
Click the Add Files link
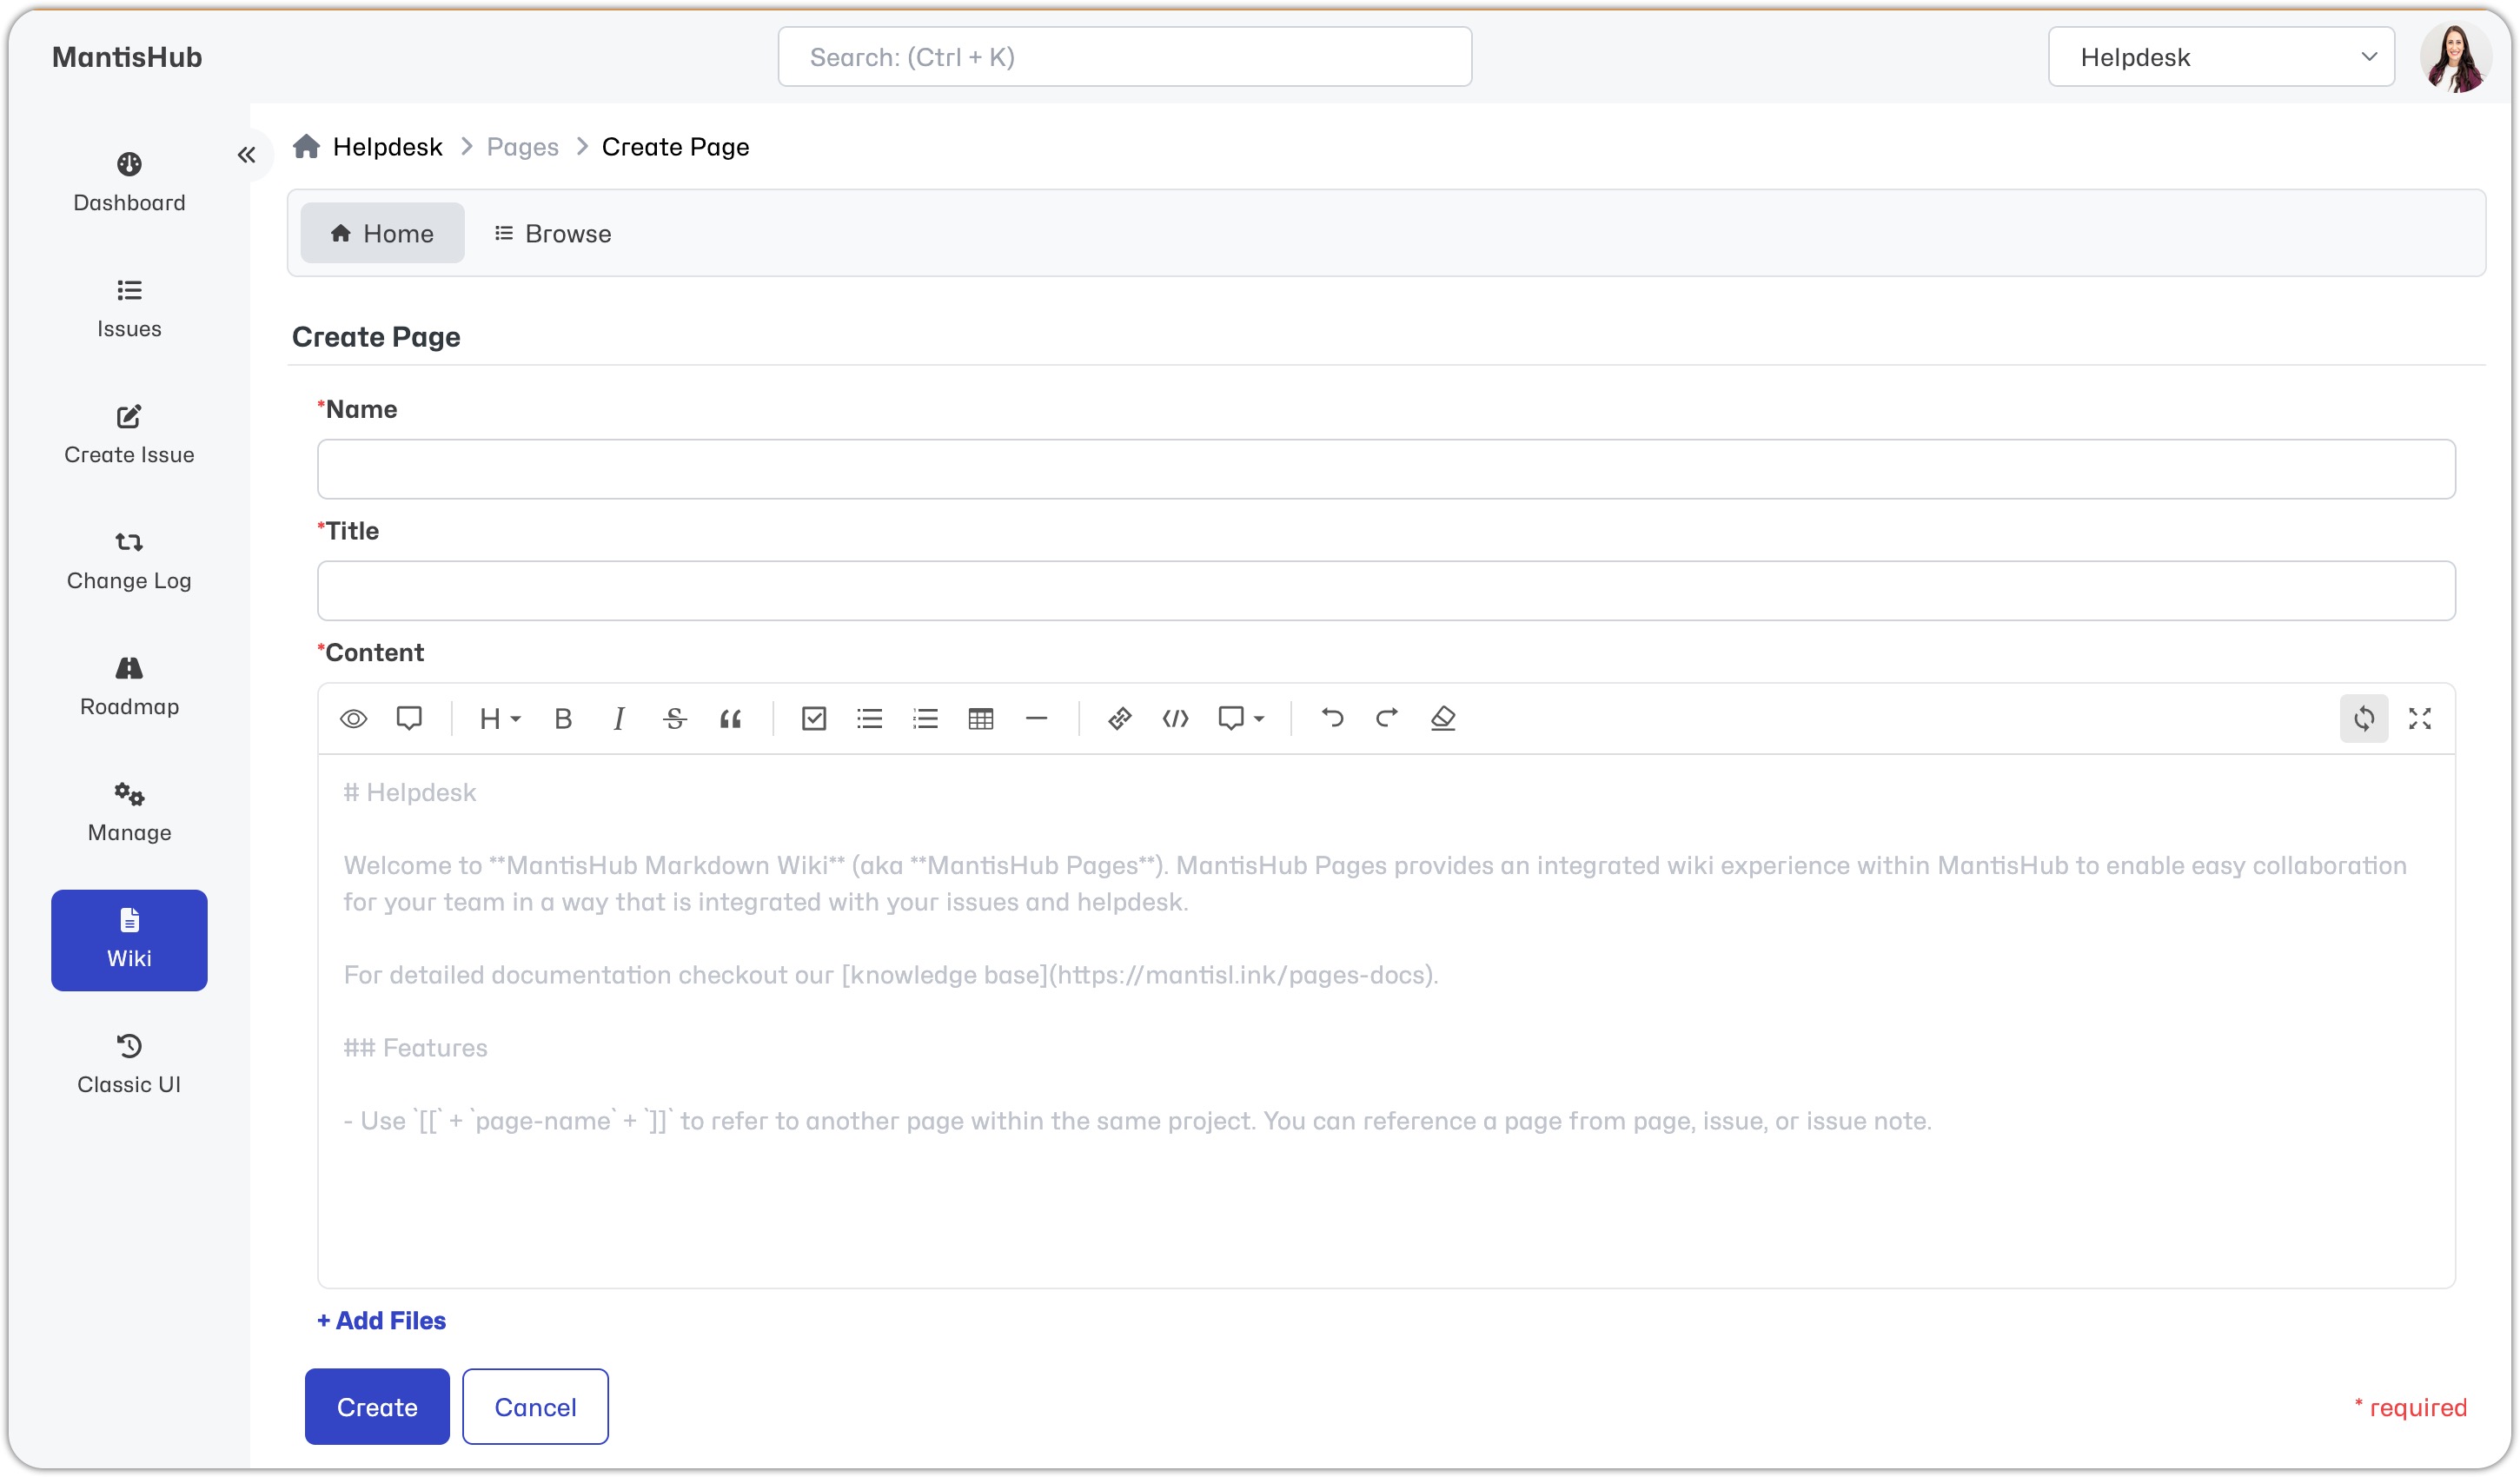[381, 1321]
